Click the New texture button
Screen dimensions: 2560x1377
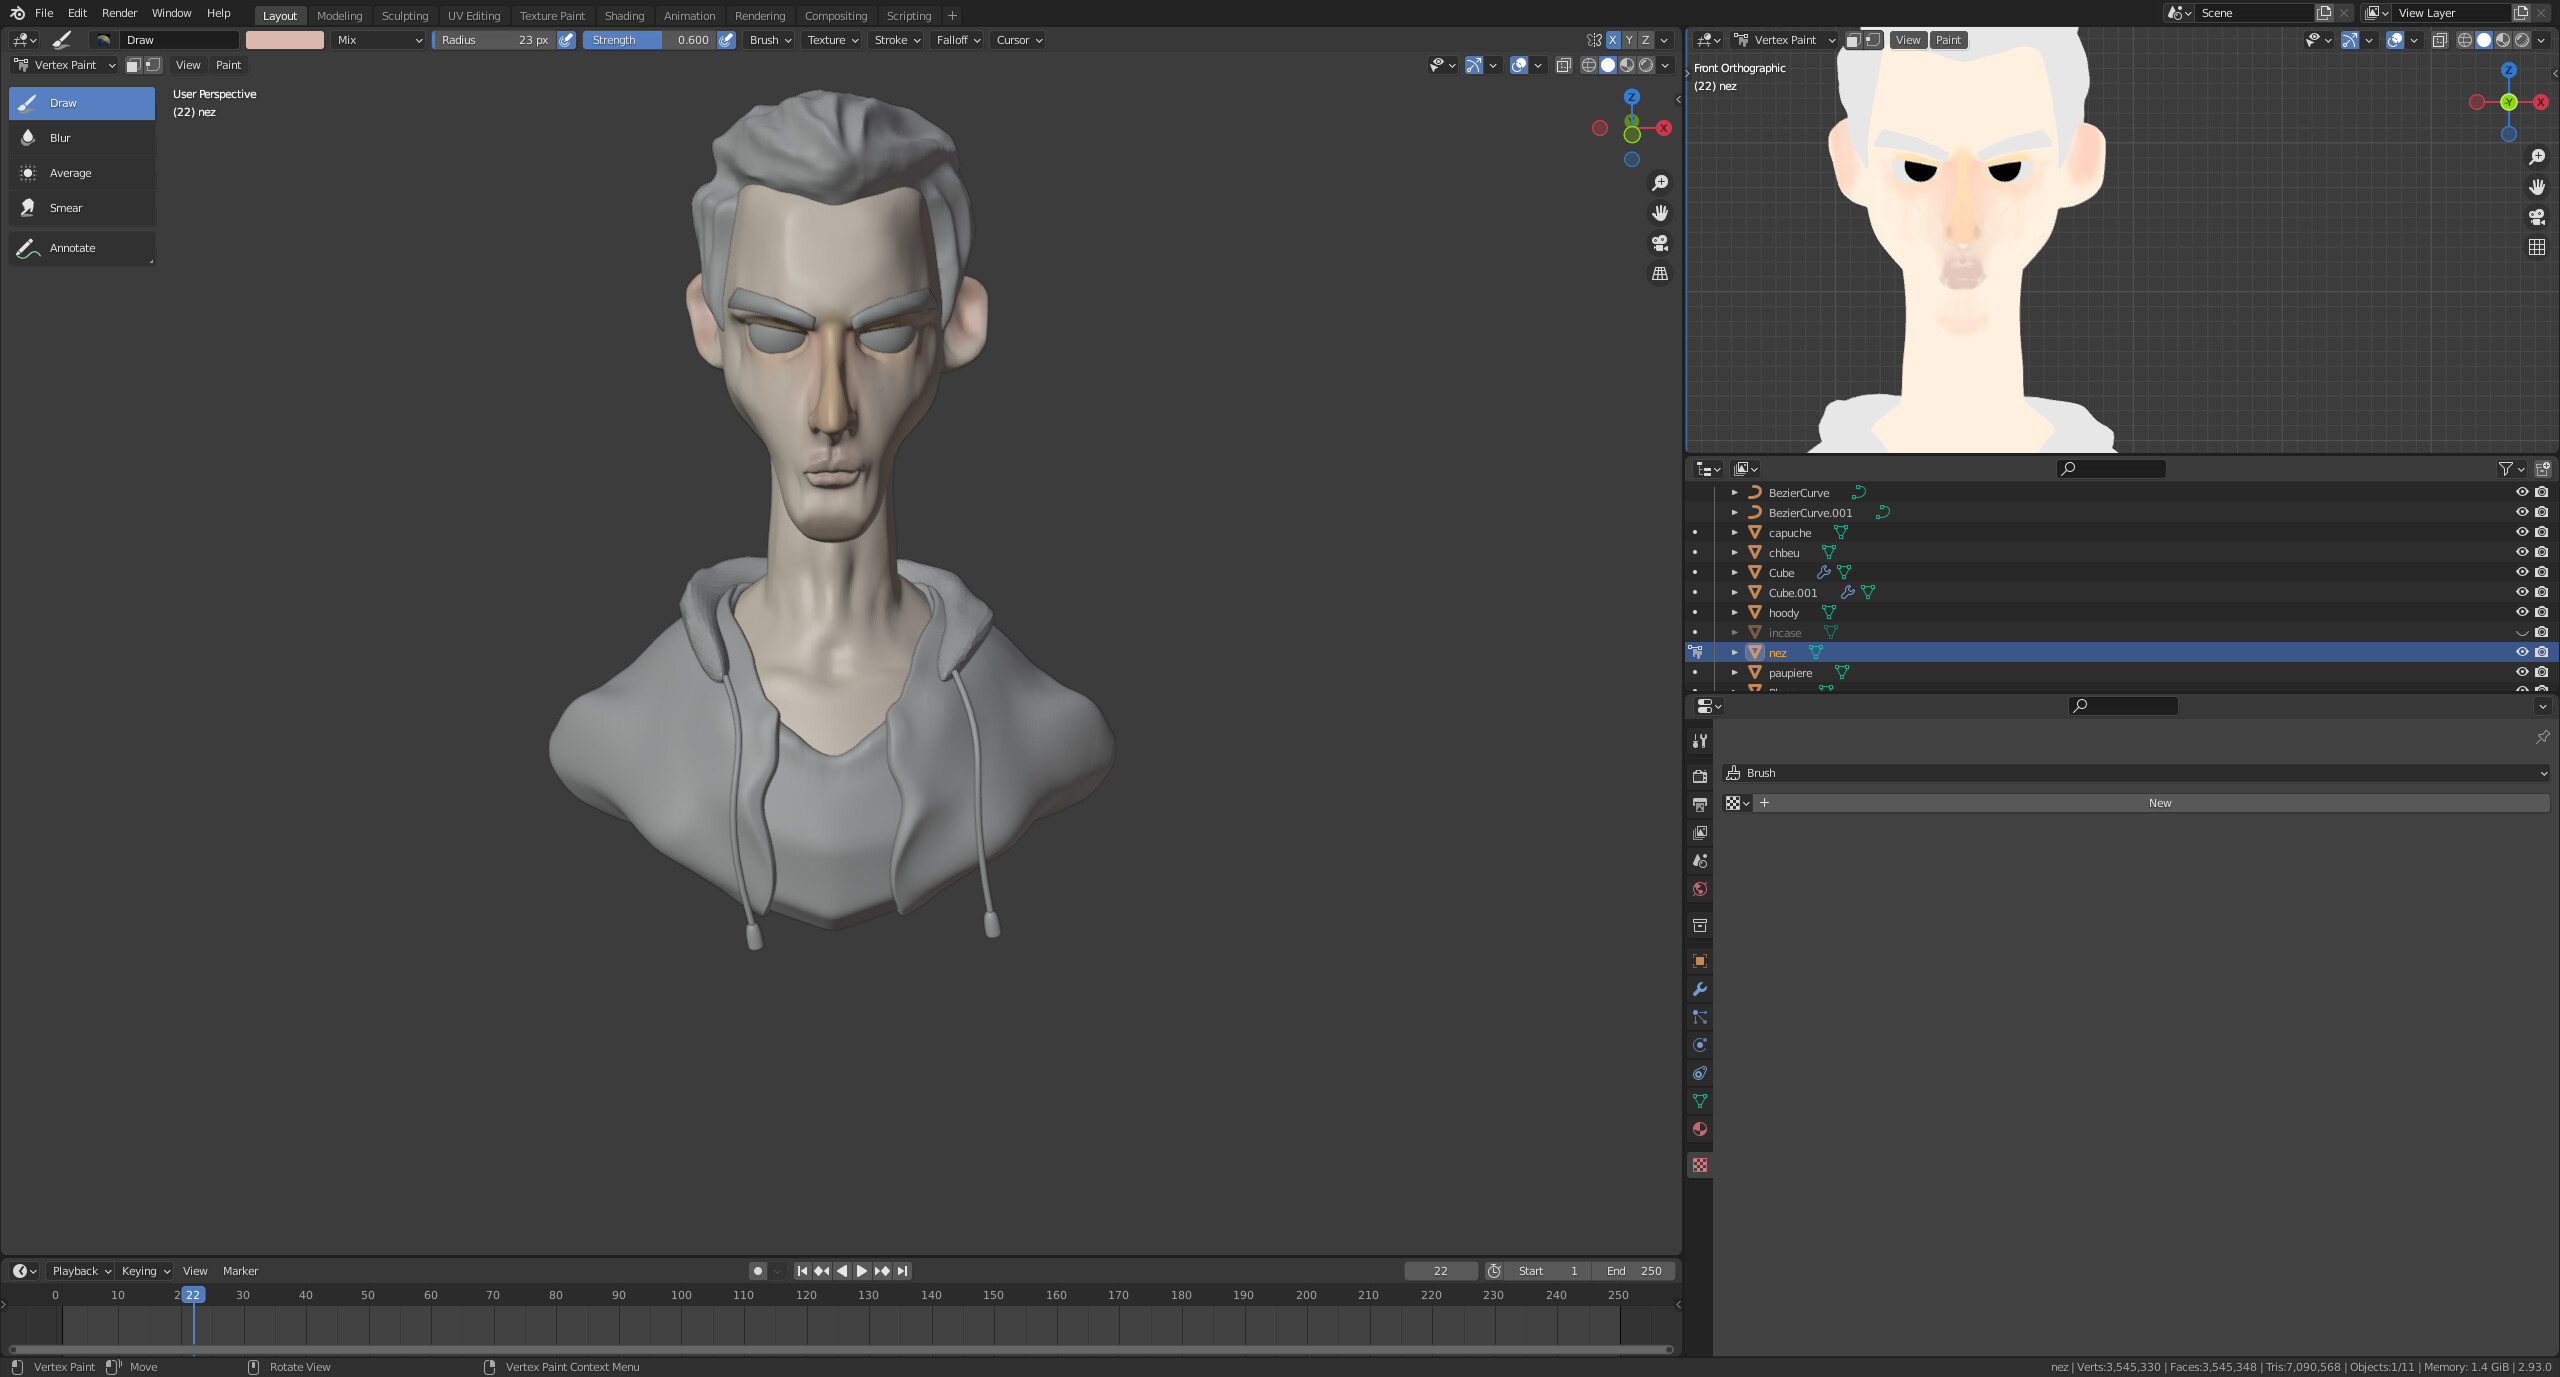tap(2158, 803)
